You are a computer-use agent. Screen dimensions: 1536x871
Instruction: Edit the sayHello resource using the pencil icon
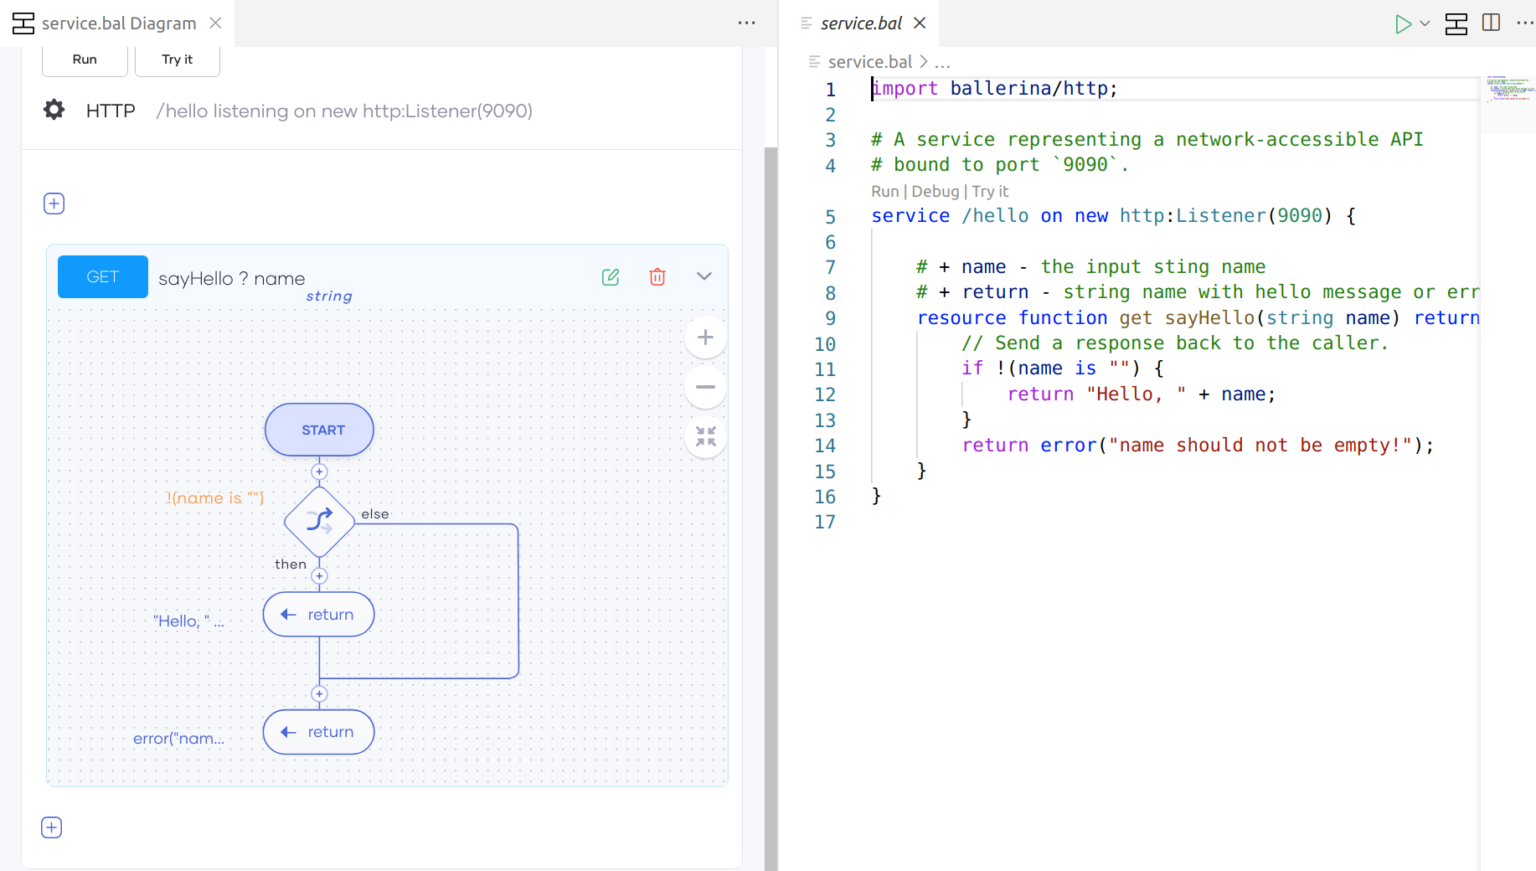(610, 277)
